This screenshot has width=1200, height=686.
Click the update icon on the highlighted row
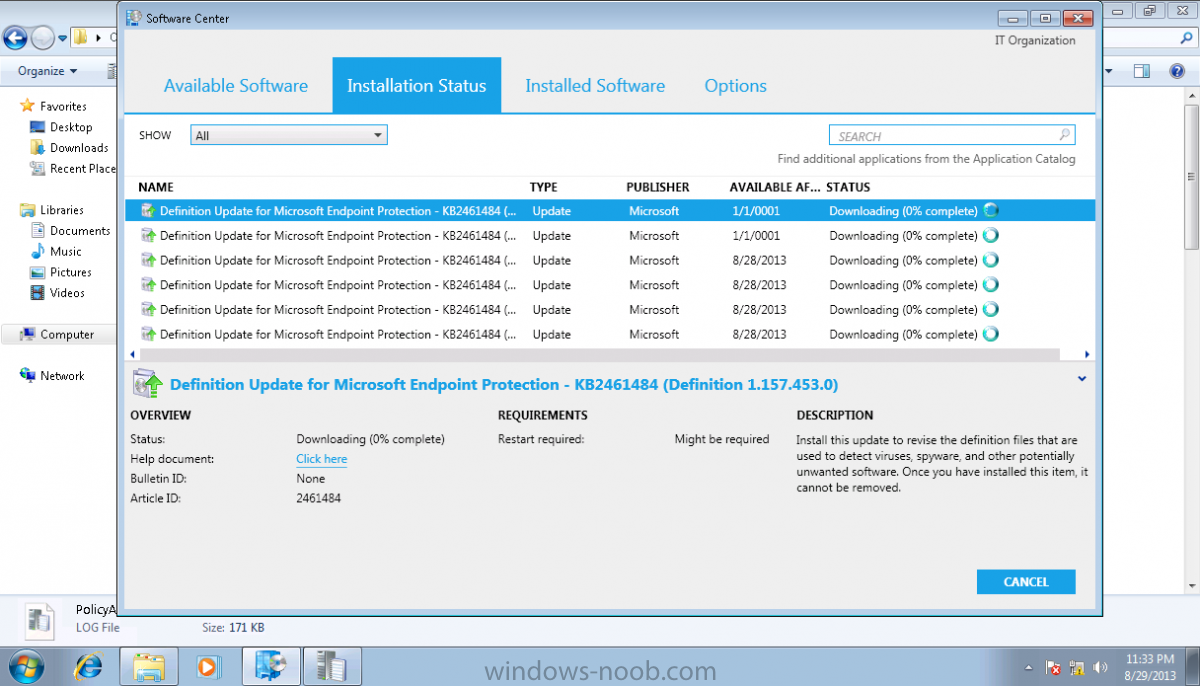(x=148, y=211)
